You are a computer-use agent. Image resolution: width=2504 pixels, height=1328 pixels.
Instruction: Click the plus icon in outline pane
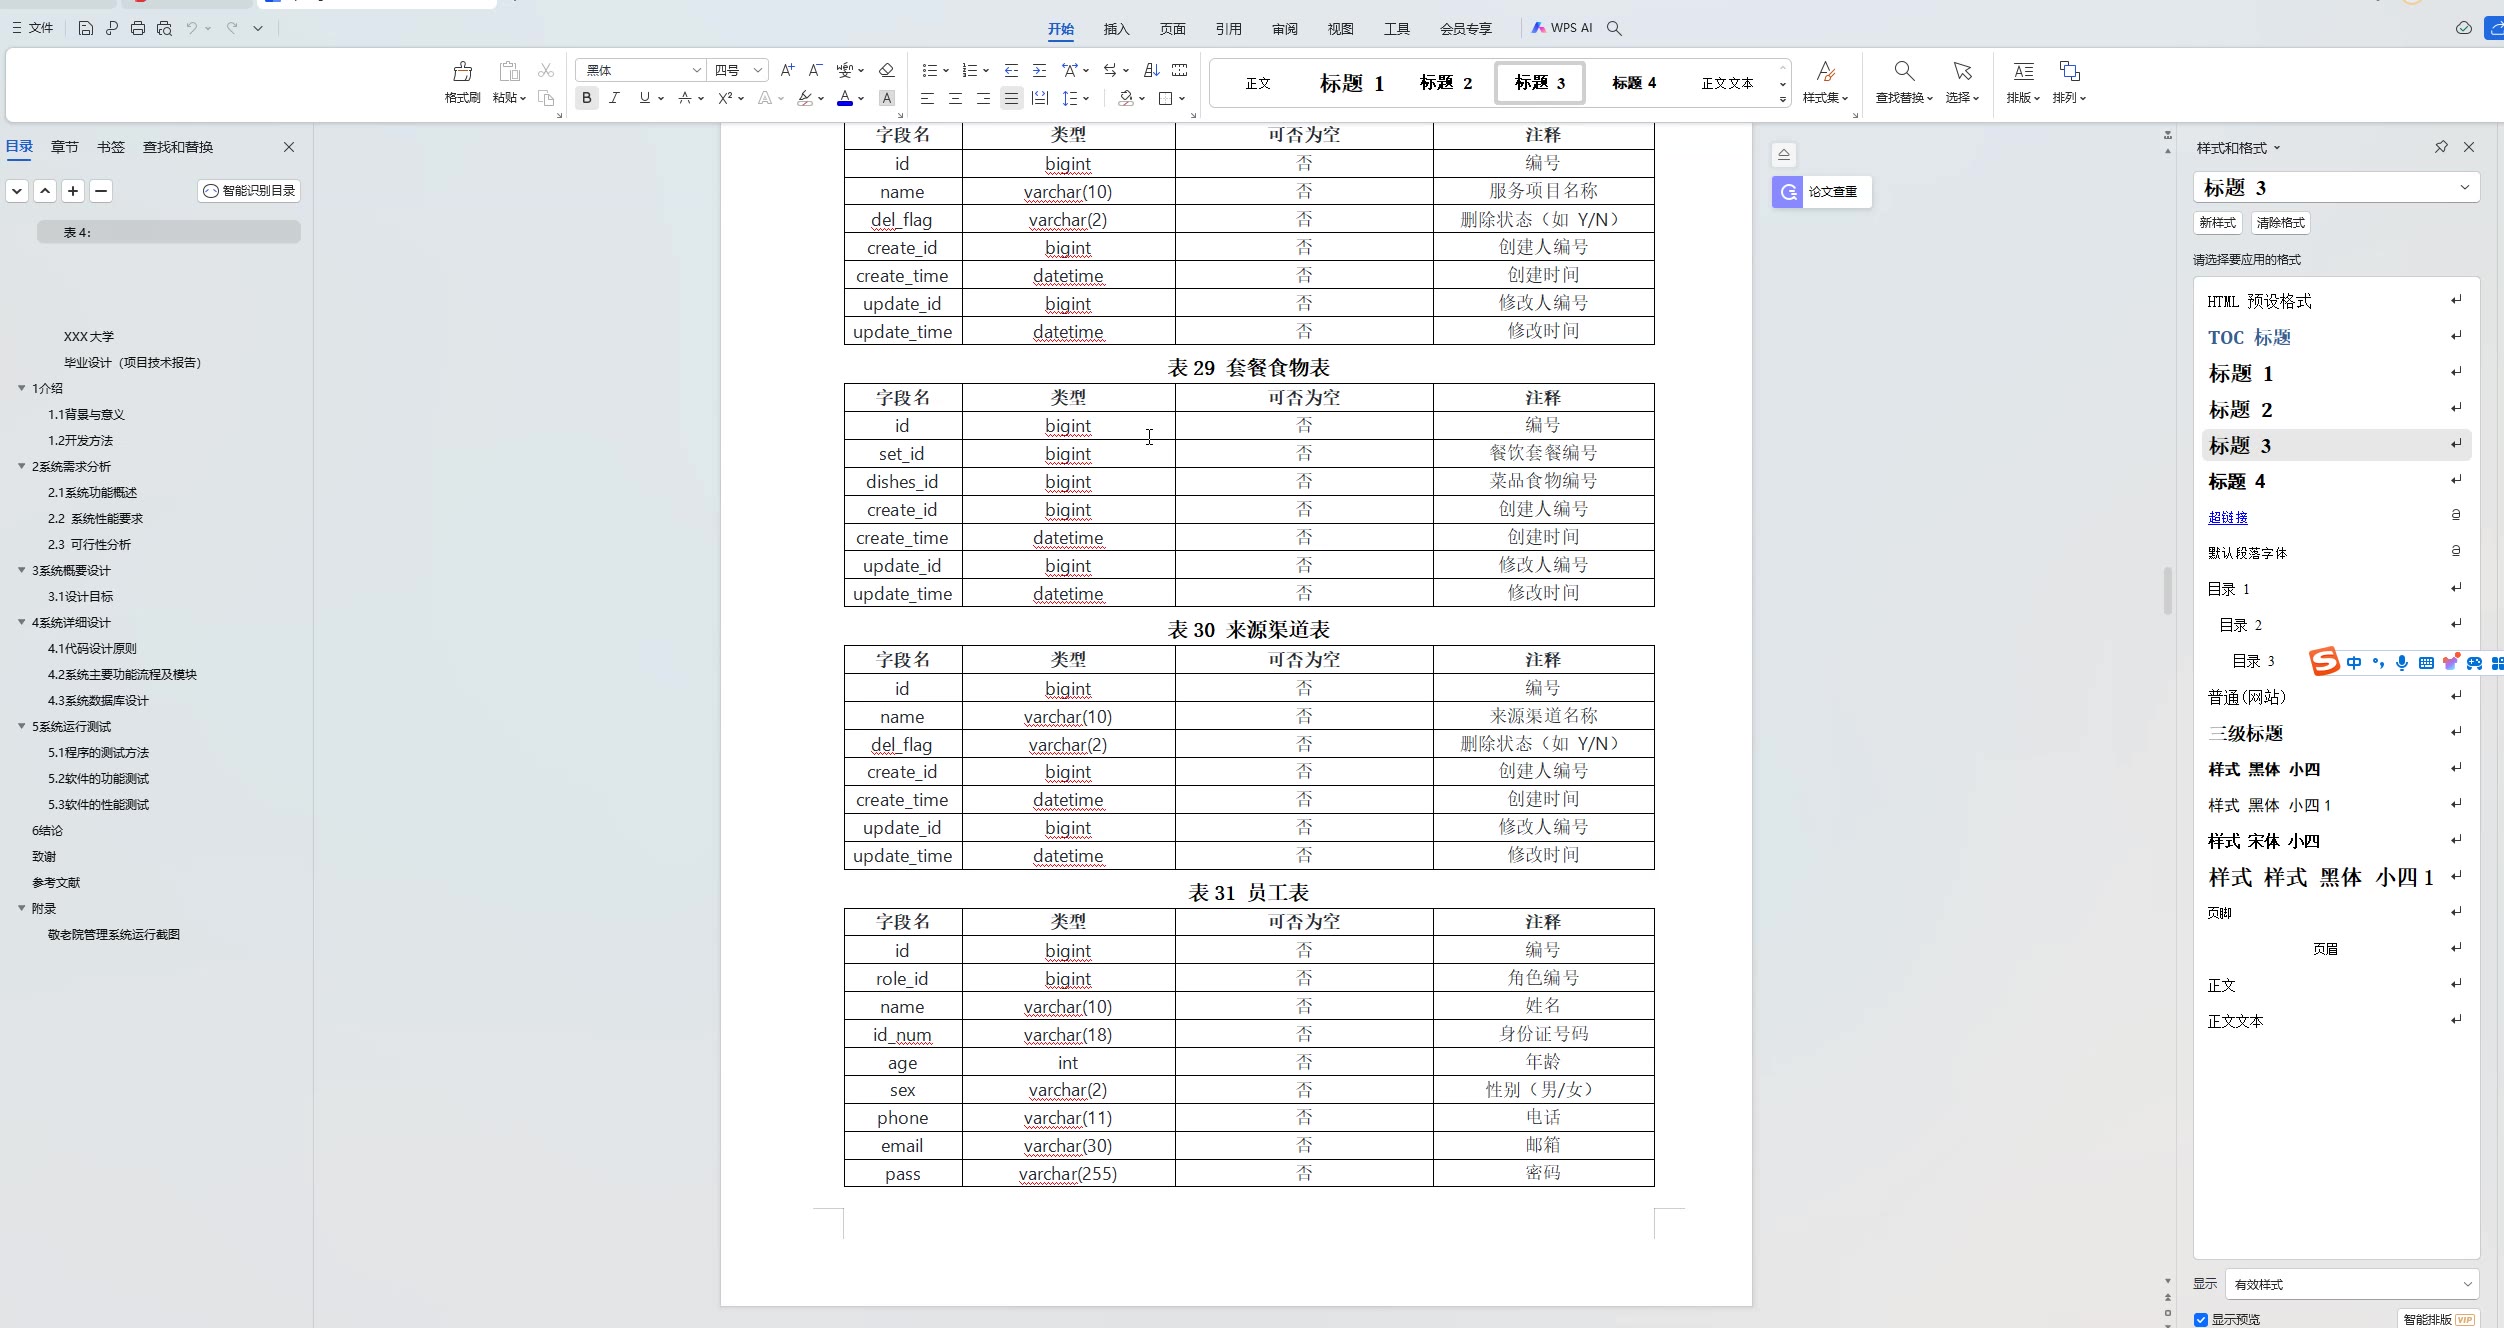(73, 191)
